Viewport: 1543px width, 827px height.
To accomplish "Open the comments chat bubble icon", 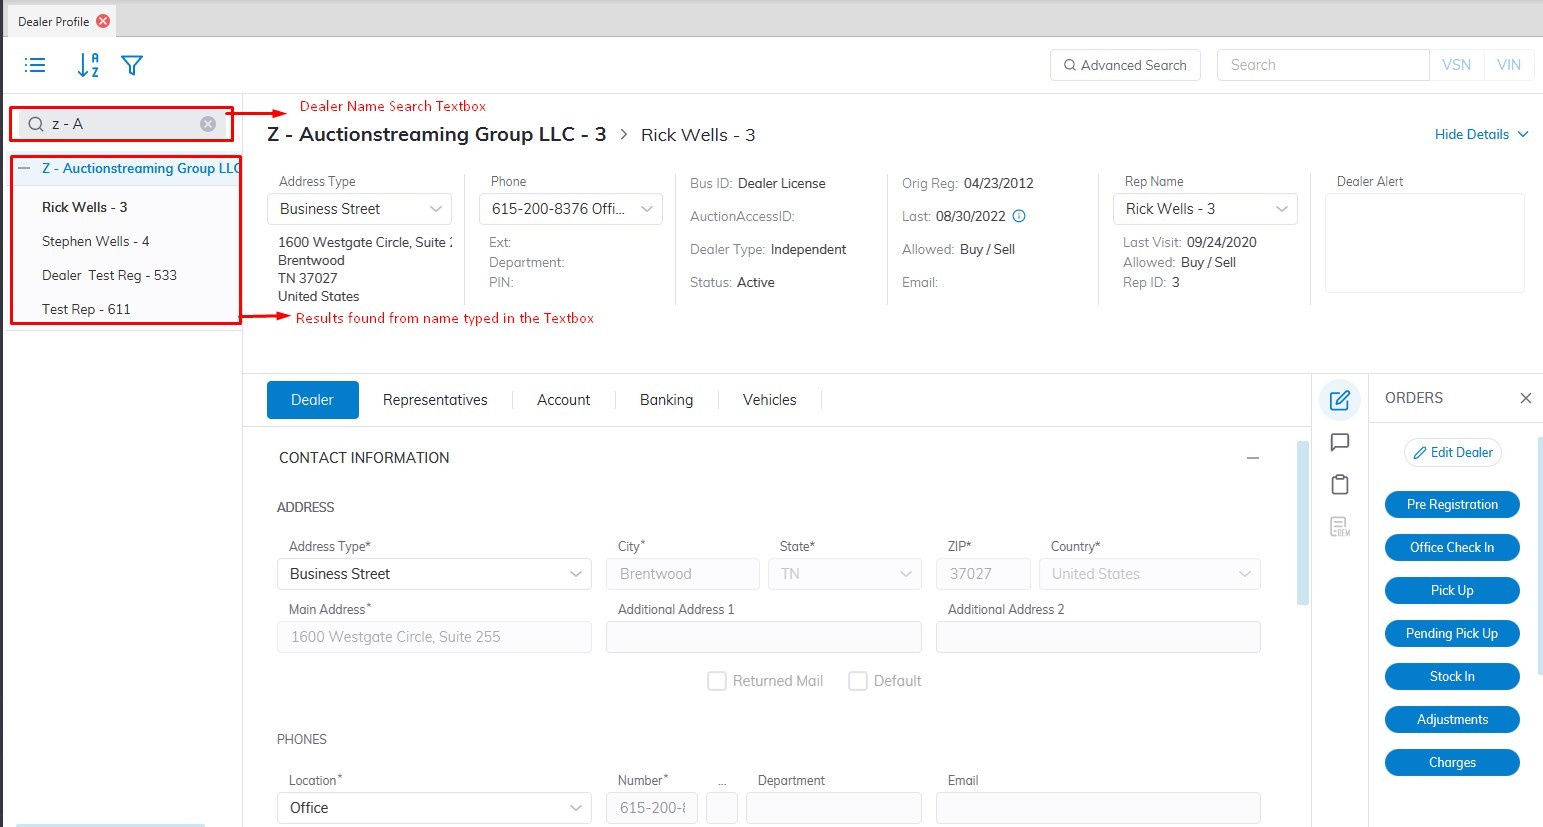I will 1340,442.
